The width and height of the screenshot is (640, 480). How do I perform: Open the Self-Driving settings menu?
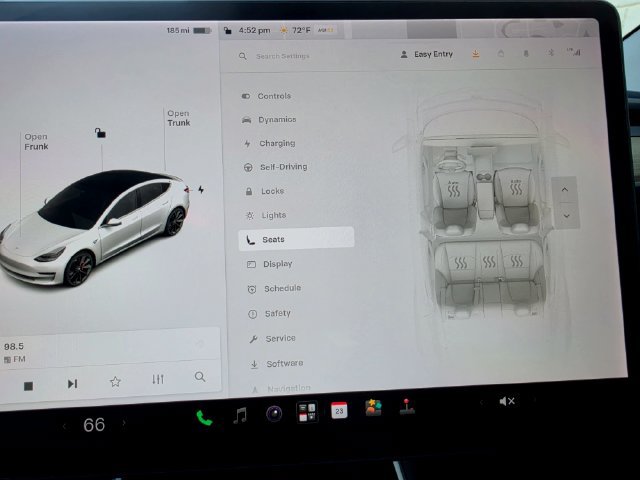[276, 167]
